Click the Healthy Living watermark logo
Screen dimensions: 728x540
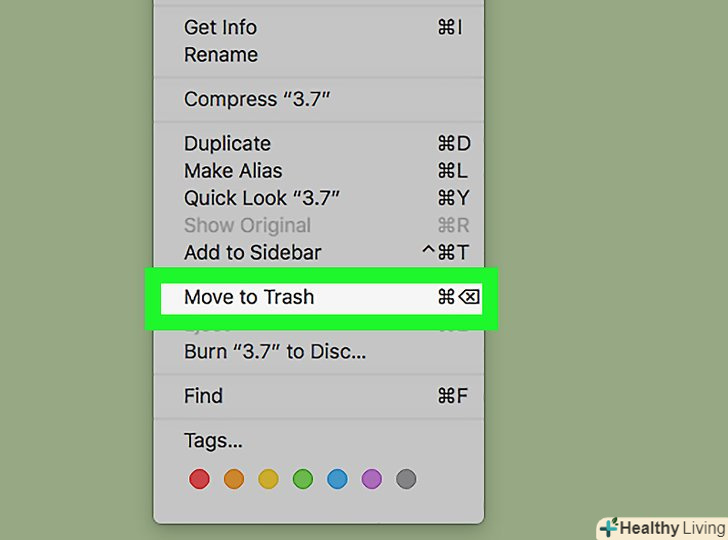pos(661,527)
